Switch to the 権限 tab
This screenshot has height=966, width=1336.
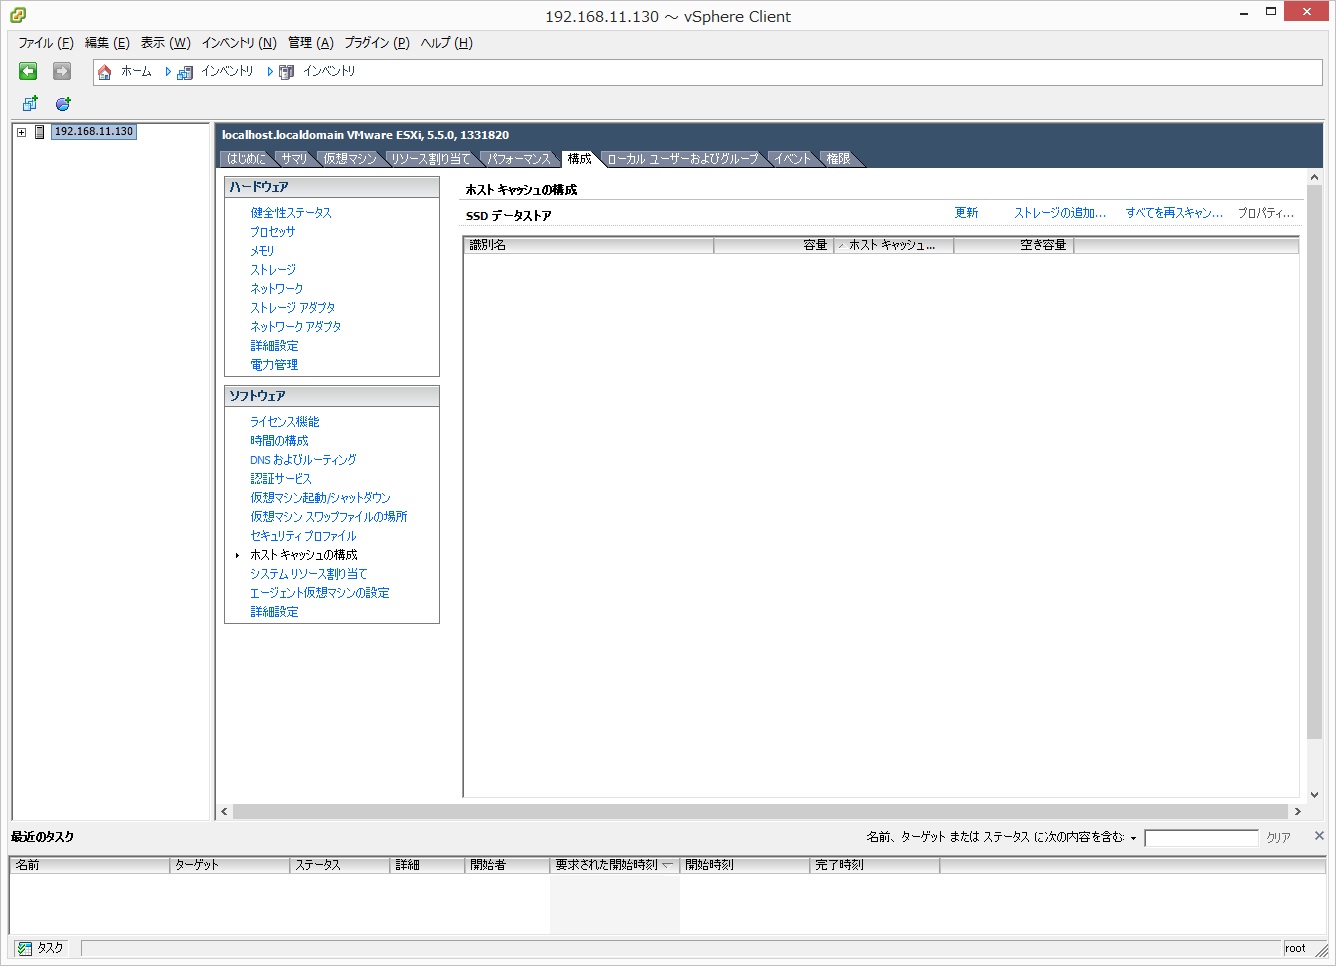[838, 159]
